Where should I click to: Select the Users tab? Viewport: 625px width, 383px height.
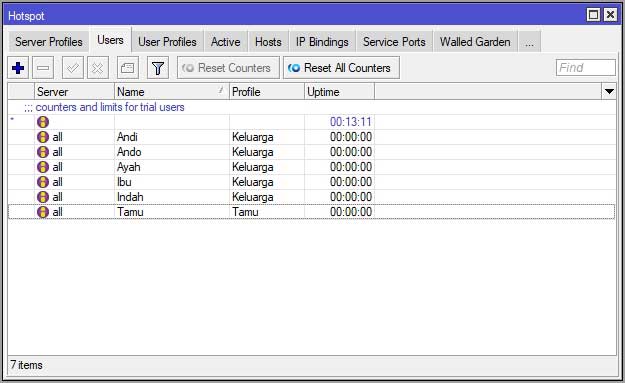point(110,40)
